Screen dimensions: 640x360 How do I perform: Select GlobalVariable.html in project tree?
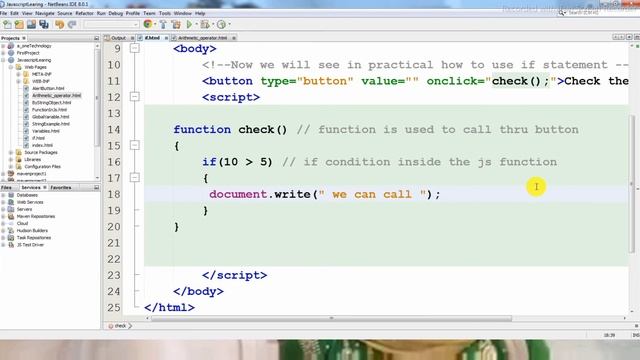51,117
